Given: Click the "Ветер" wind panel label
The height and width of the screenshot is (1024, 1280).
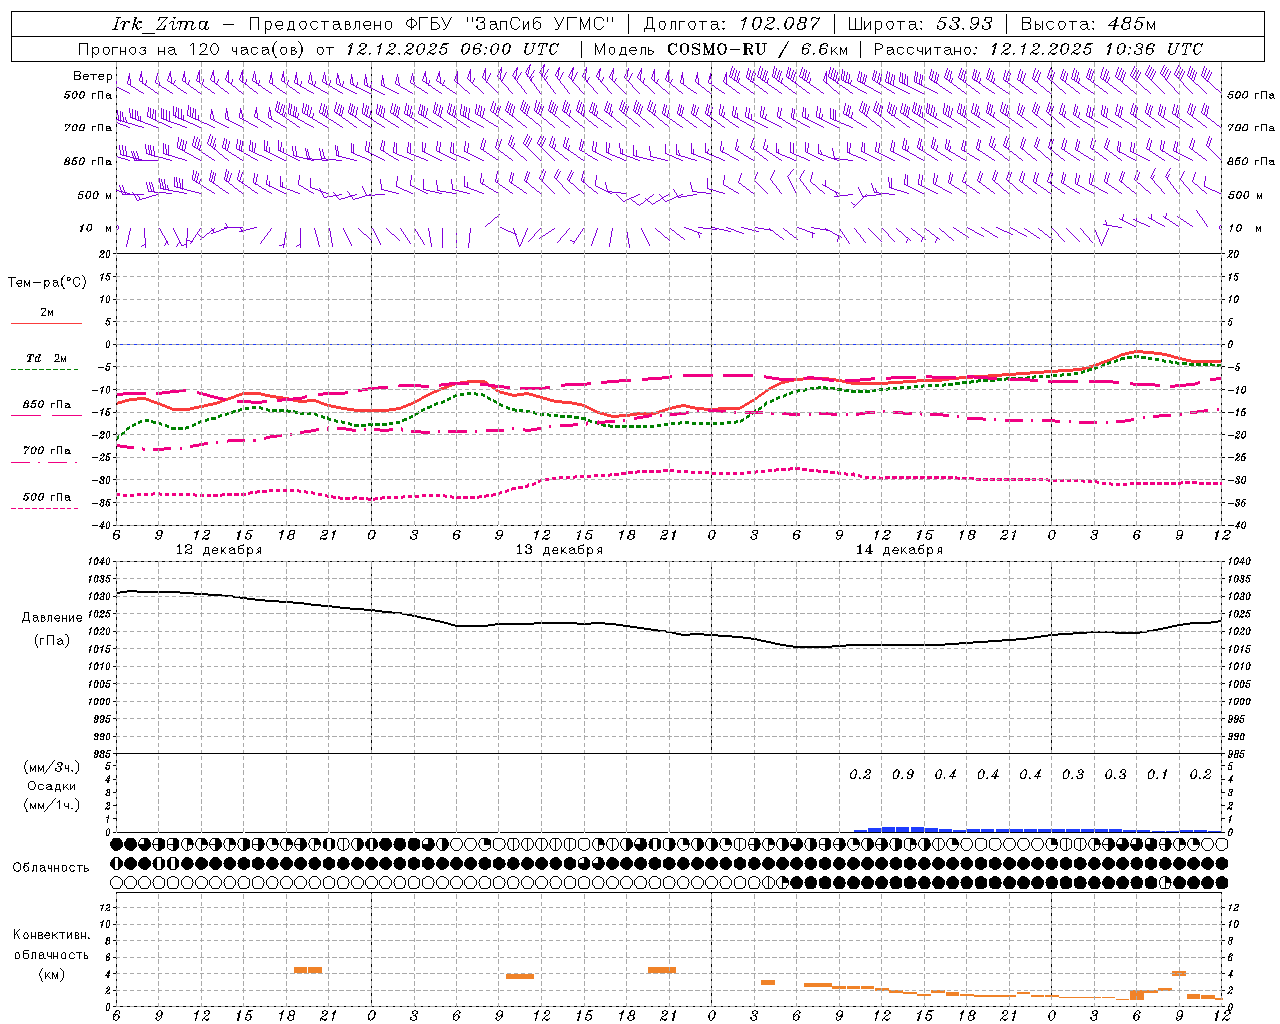Looking at the screenshot, I should pyautogui.click(x=92, y=76).
